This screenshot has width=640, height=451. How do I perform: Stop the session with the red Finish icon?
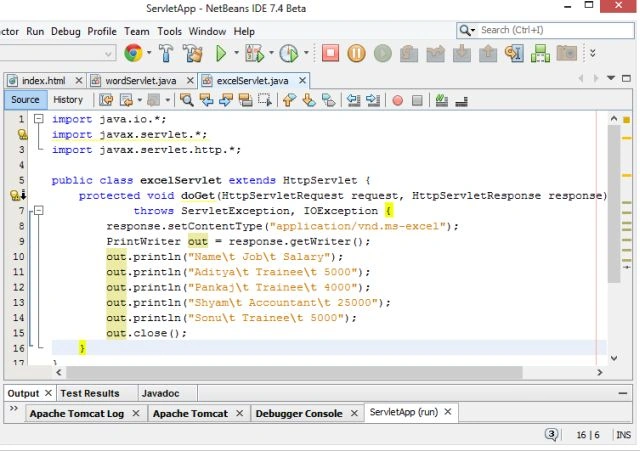click(330, 53)
